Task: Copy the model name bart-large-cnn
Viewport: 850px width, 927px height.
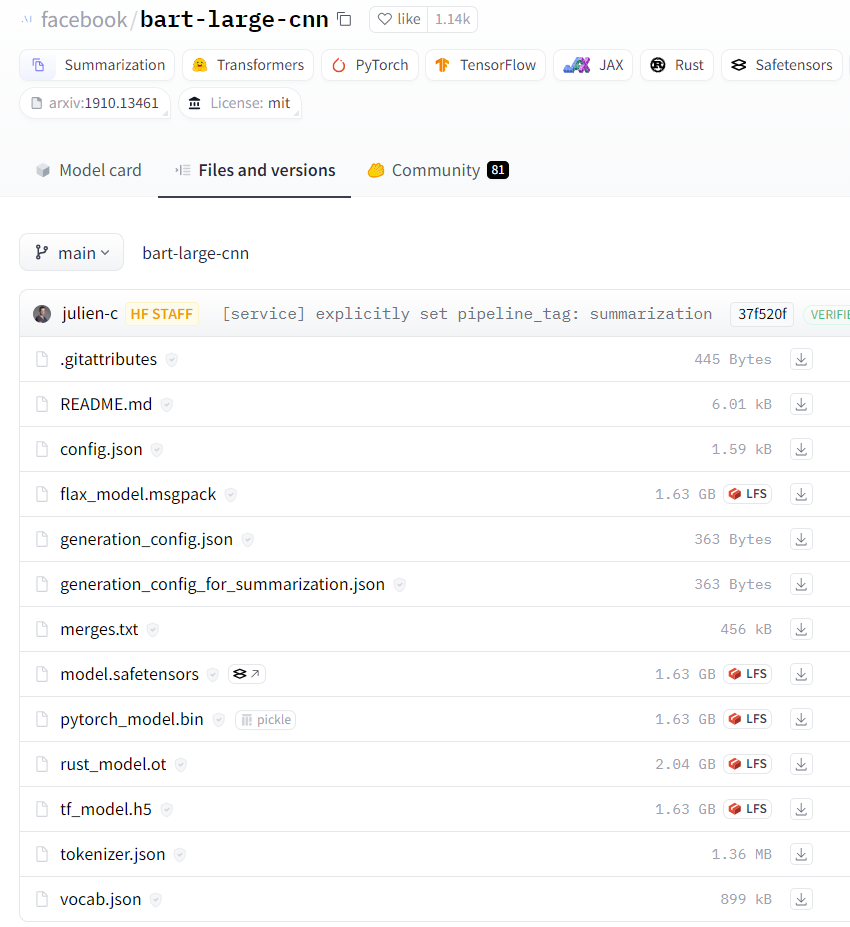Action: pyautogui.click(x=344, y=20)
